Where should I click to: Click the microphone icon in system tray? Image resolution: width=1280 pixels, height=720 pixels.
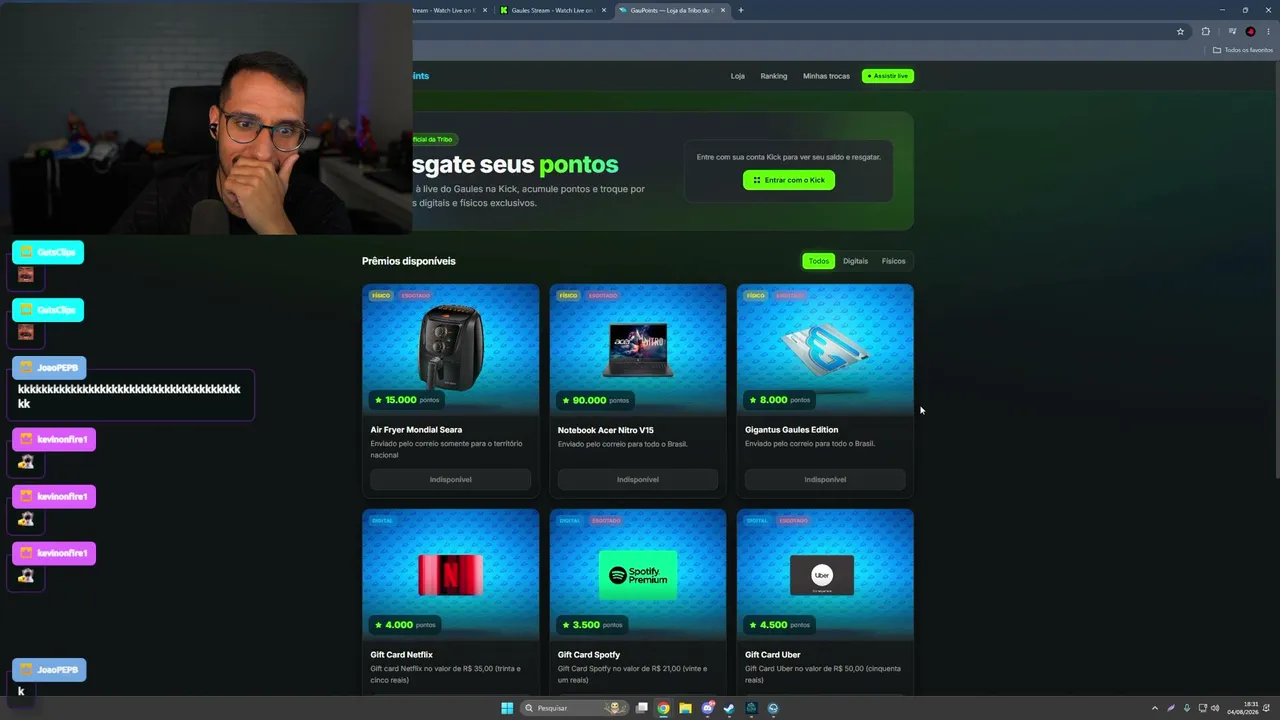(1187, 708)
